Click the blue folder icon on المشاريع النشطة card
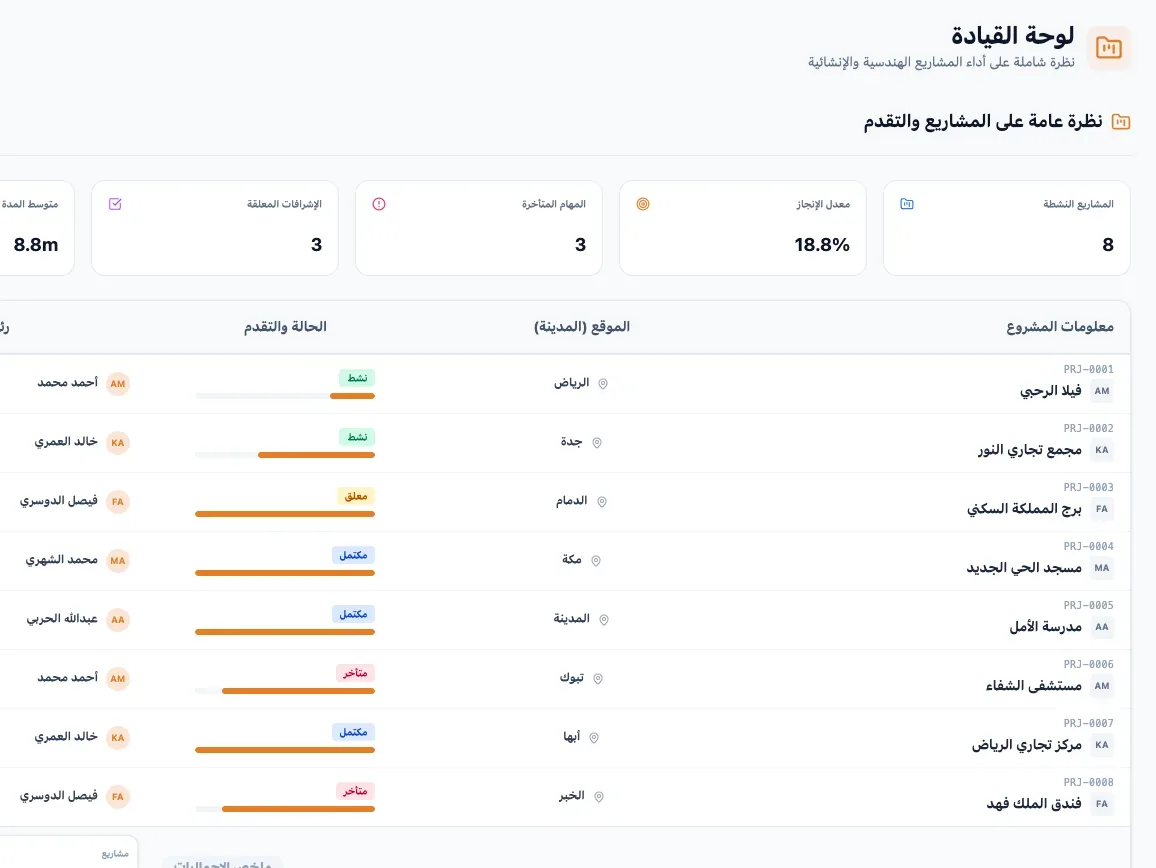This screenshot has width=1156, height=868. click(x=907, y=204)
